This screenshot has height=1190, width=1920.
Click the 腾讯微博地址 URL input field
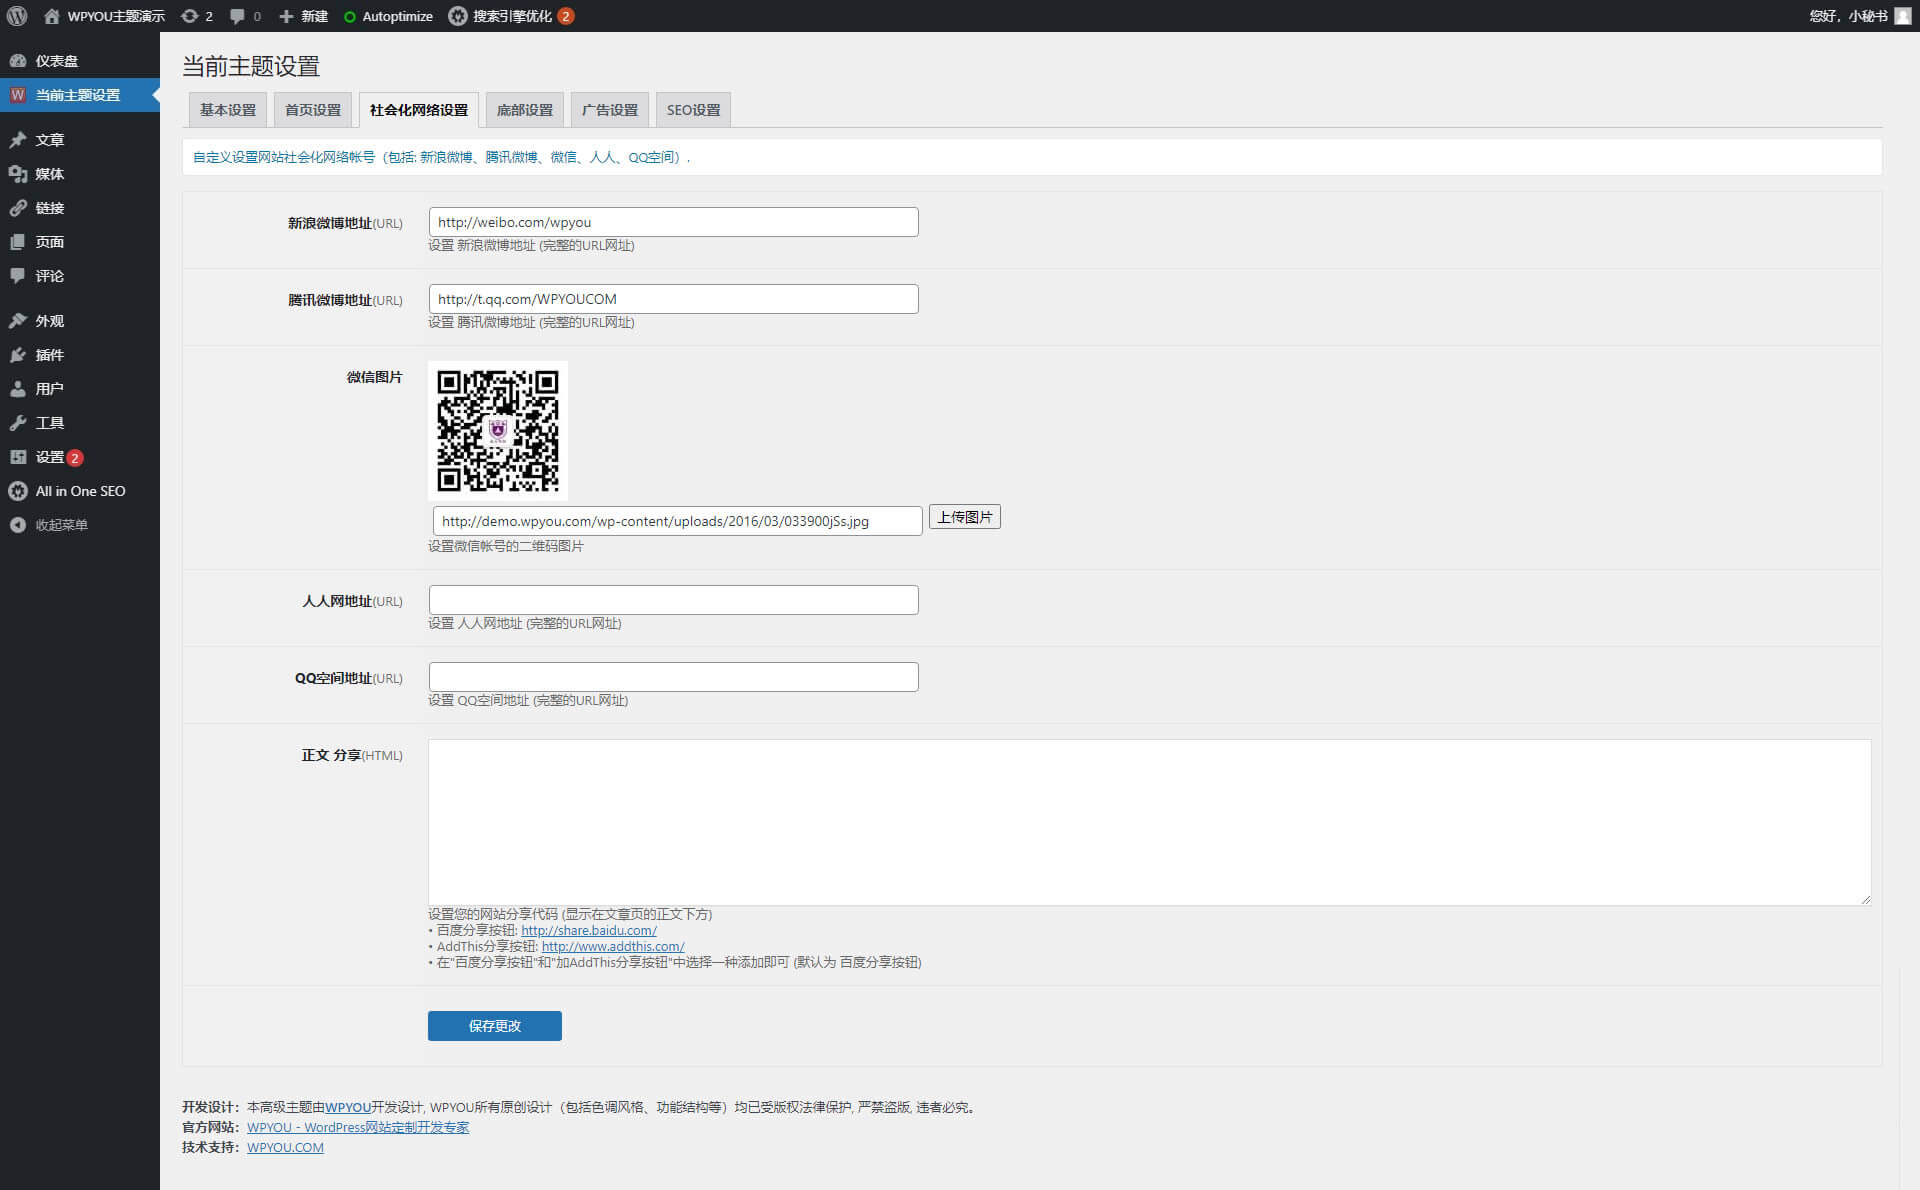pos(674,299)
